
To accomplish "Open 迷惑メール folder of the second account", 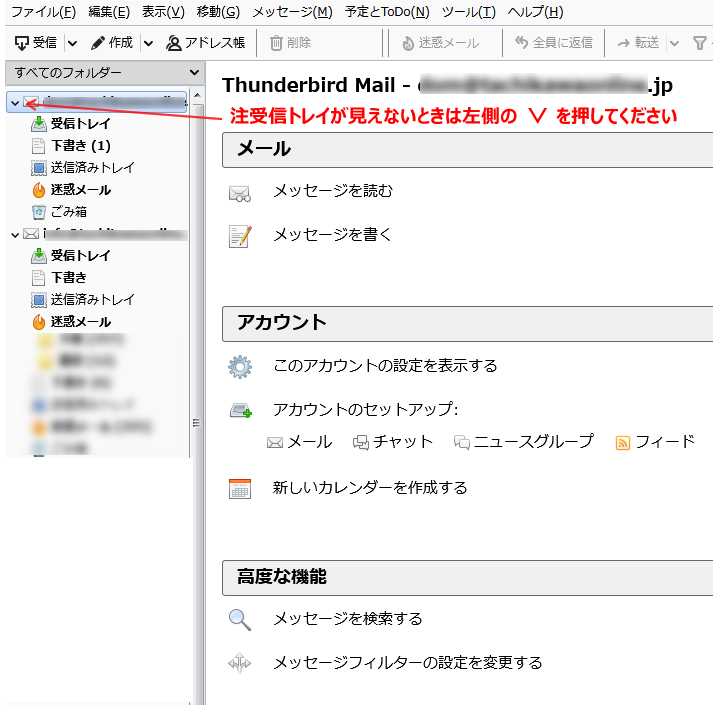I will (x=71, y=322).
